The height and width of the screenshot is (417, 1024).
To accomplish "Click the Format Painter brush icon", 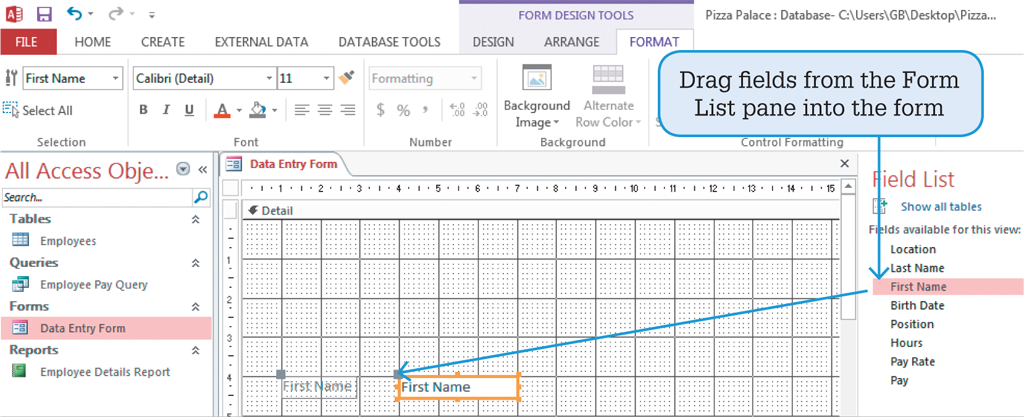I will tap(346, 78).
